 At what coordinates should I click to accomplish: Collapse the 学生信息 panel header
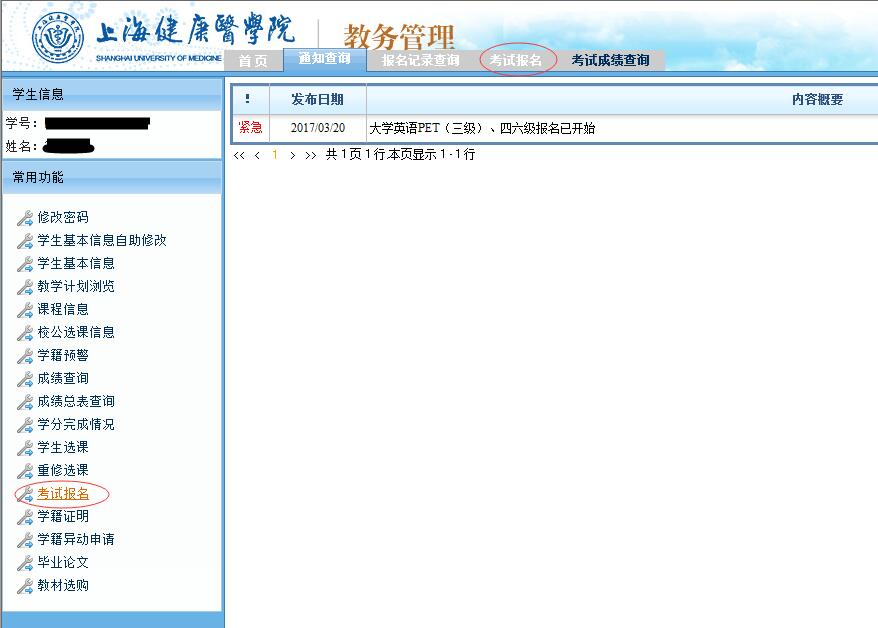click(111, 95)
